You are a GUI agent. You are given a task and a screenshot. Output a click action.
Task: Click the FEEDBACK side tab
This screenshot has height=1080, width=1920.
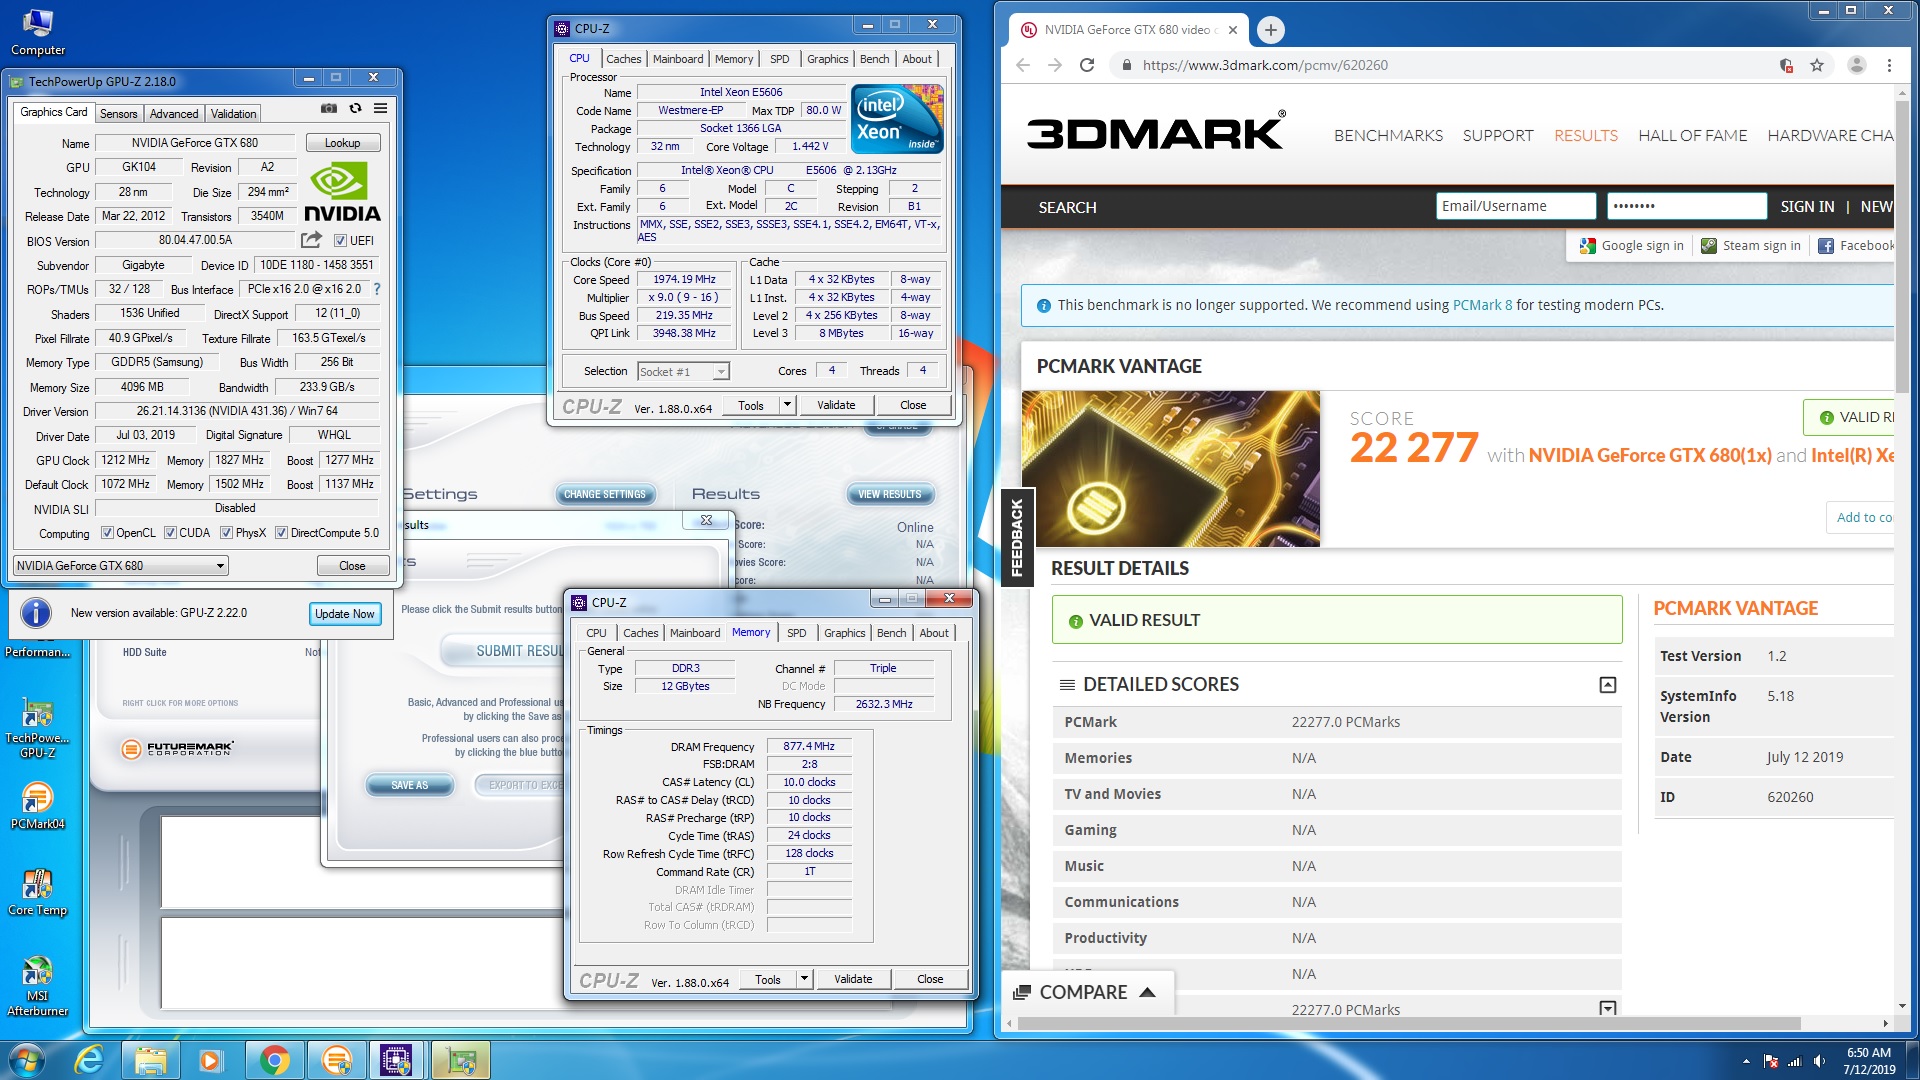(1017, 537)
